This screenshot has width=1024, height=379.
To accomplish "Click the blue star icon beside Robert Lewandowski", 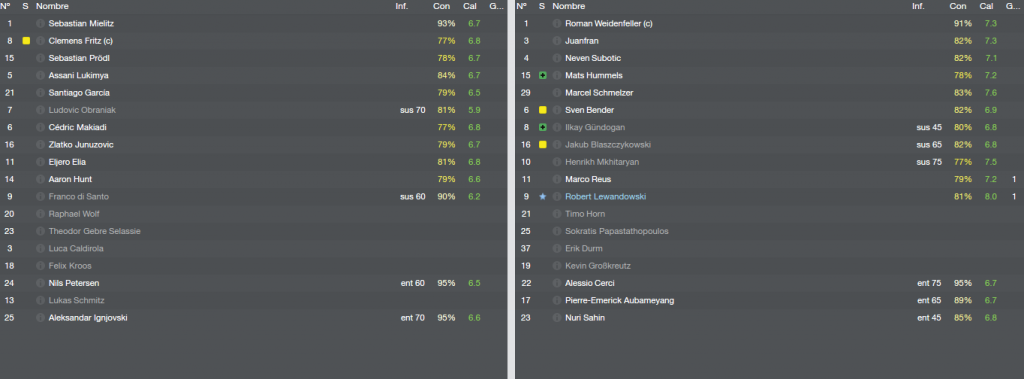I will pyautogui.click(x=543, y=196).
